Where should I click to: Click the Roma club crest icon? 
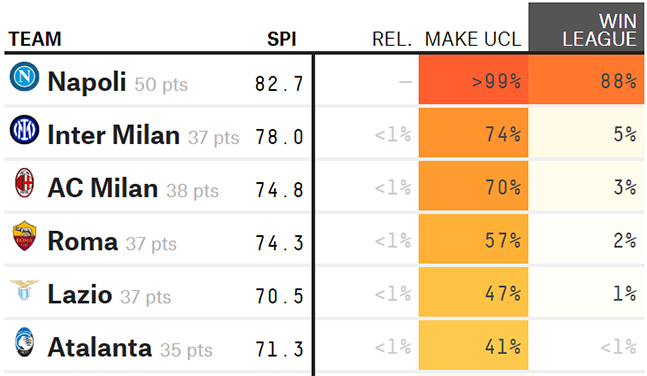[x=24, y=236]
